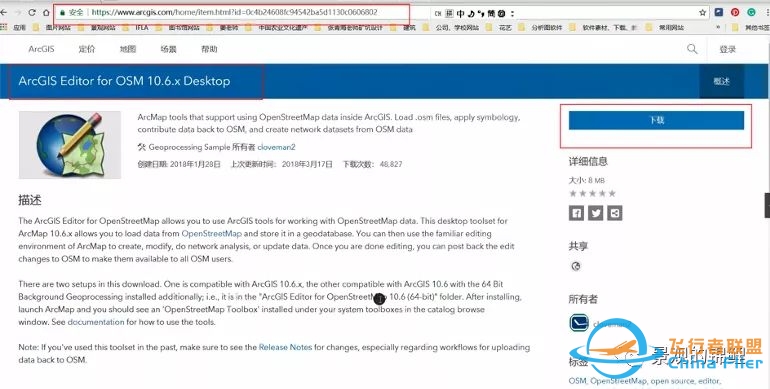Click the 描述 description heading

(x=29, y=200)
